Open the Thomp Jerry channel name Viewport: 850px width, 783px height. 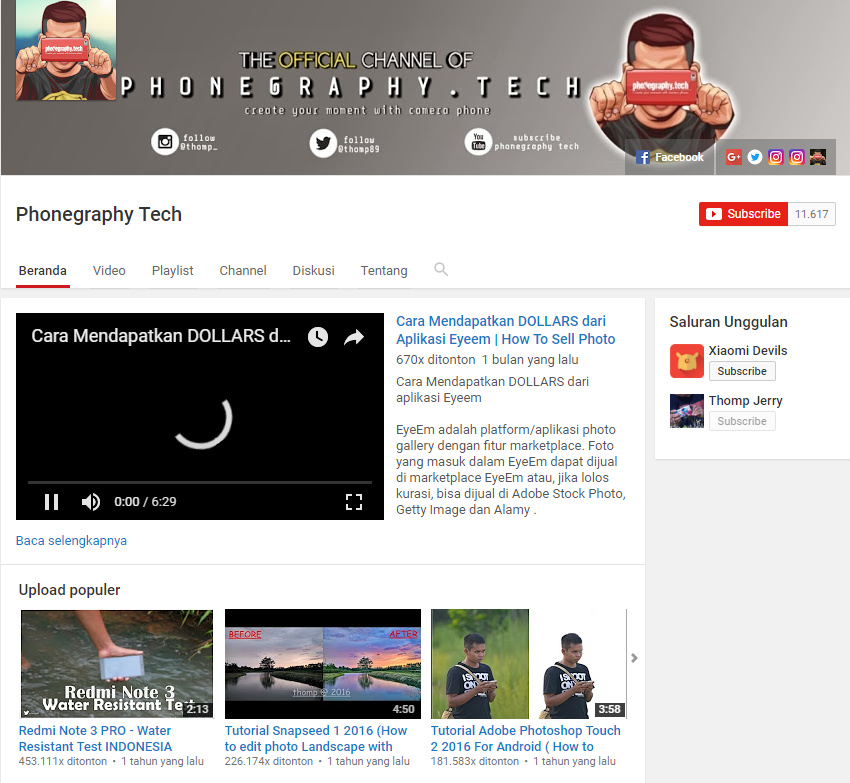[745, 401]
